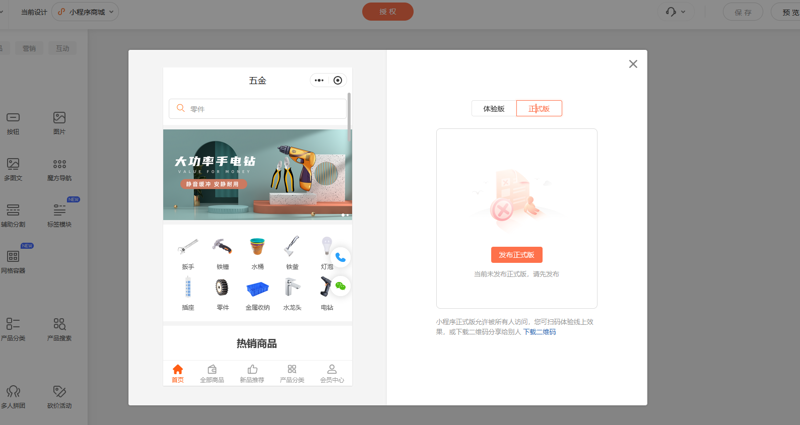Select the 零件 wheel category icon
This screenshot has width=800, height=425.
tap(222, 287)
